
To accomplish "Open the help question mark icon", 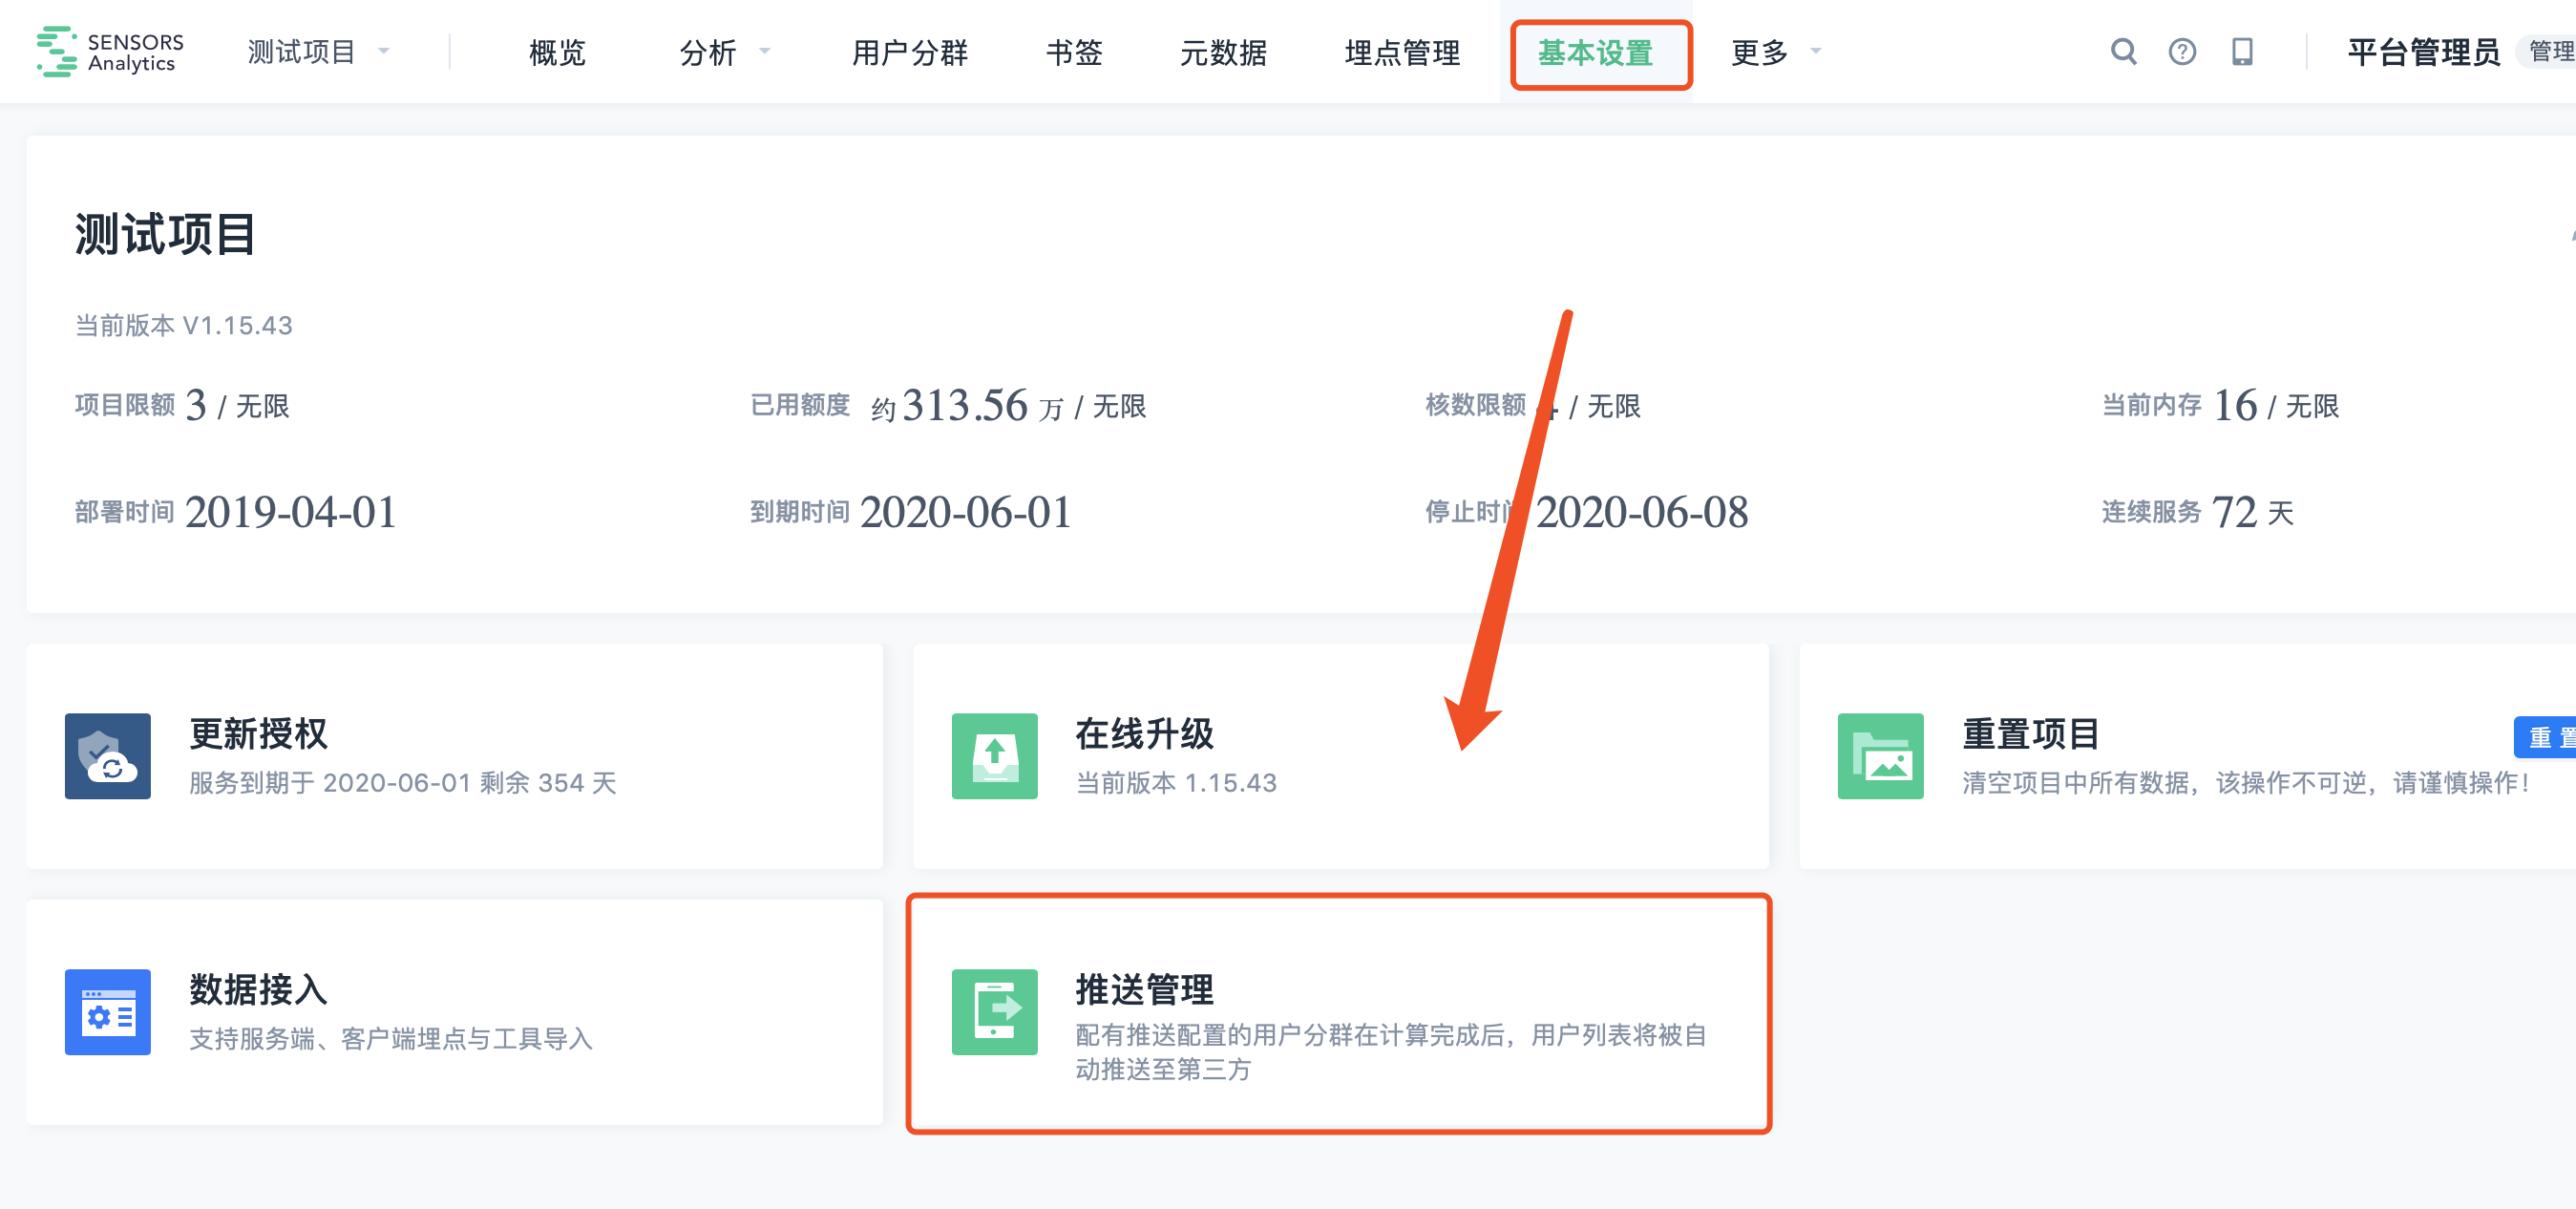I will pyautogui.click(x=2182, y=52).
